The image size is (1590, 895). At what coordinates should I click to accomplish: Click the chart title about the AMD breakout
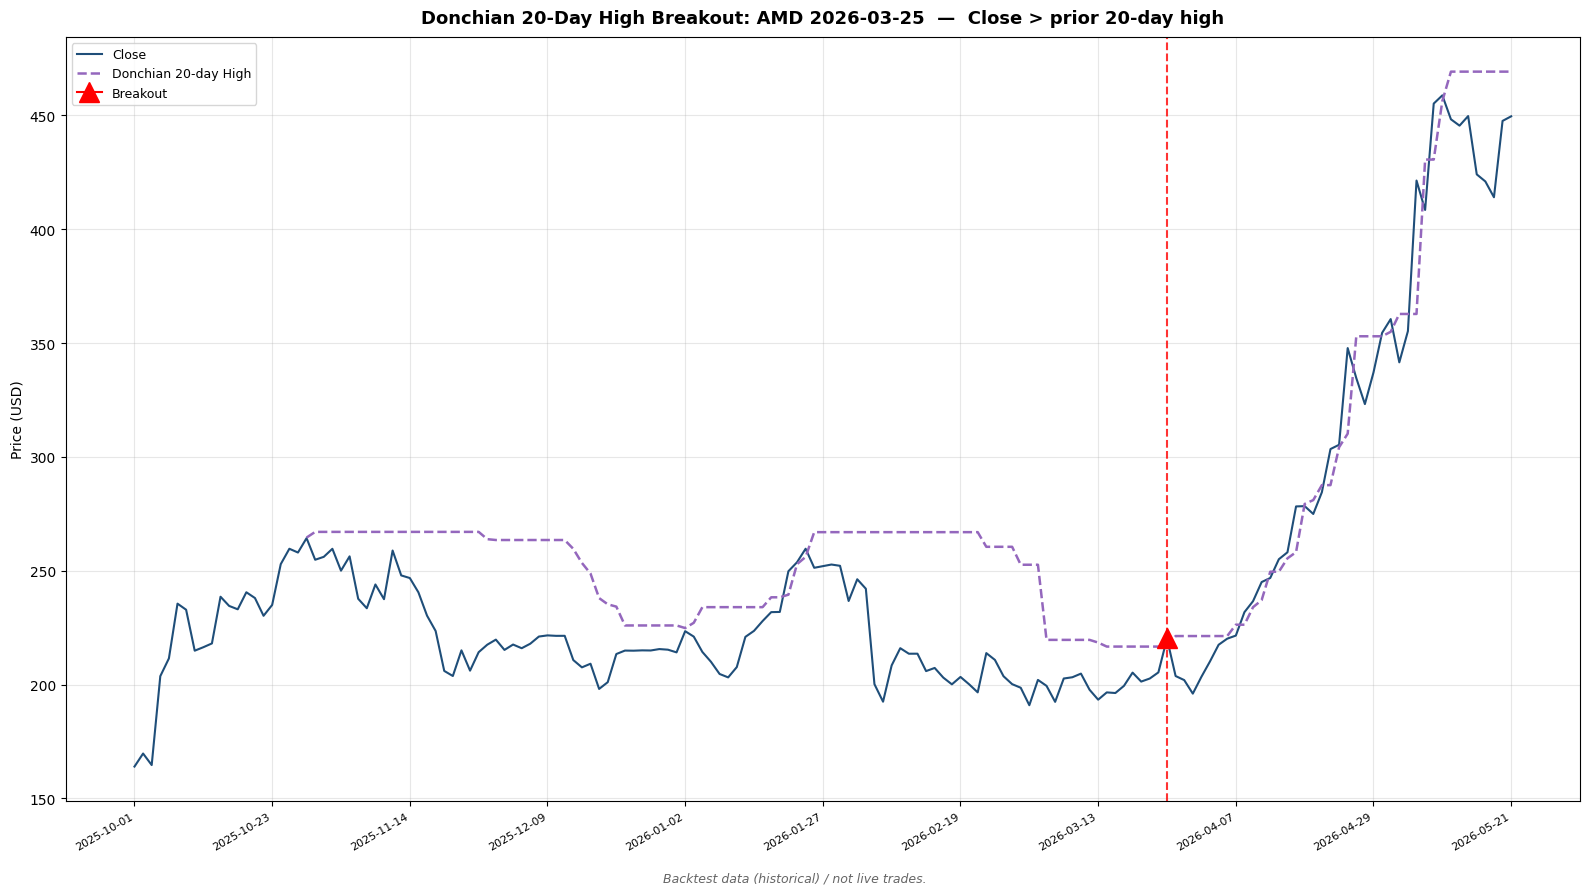coord(822,18)
